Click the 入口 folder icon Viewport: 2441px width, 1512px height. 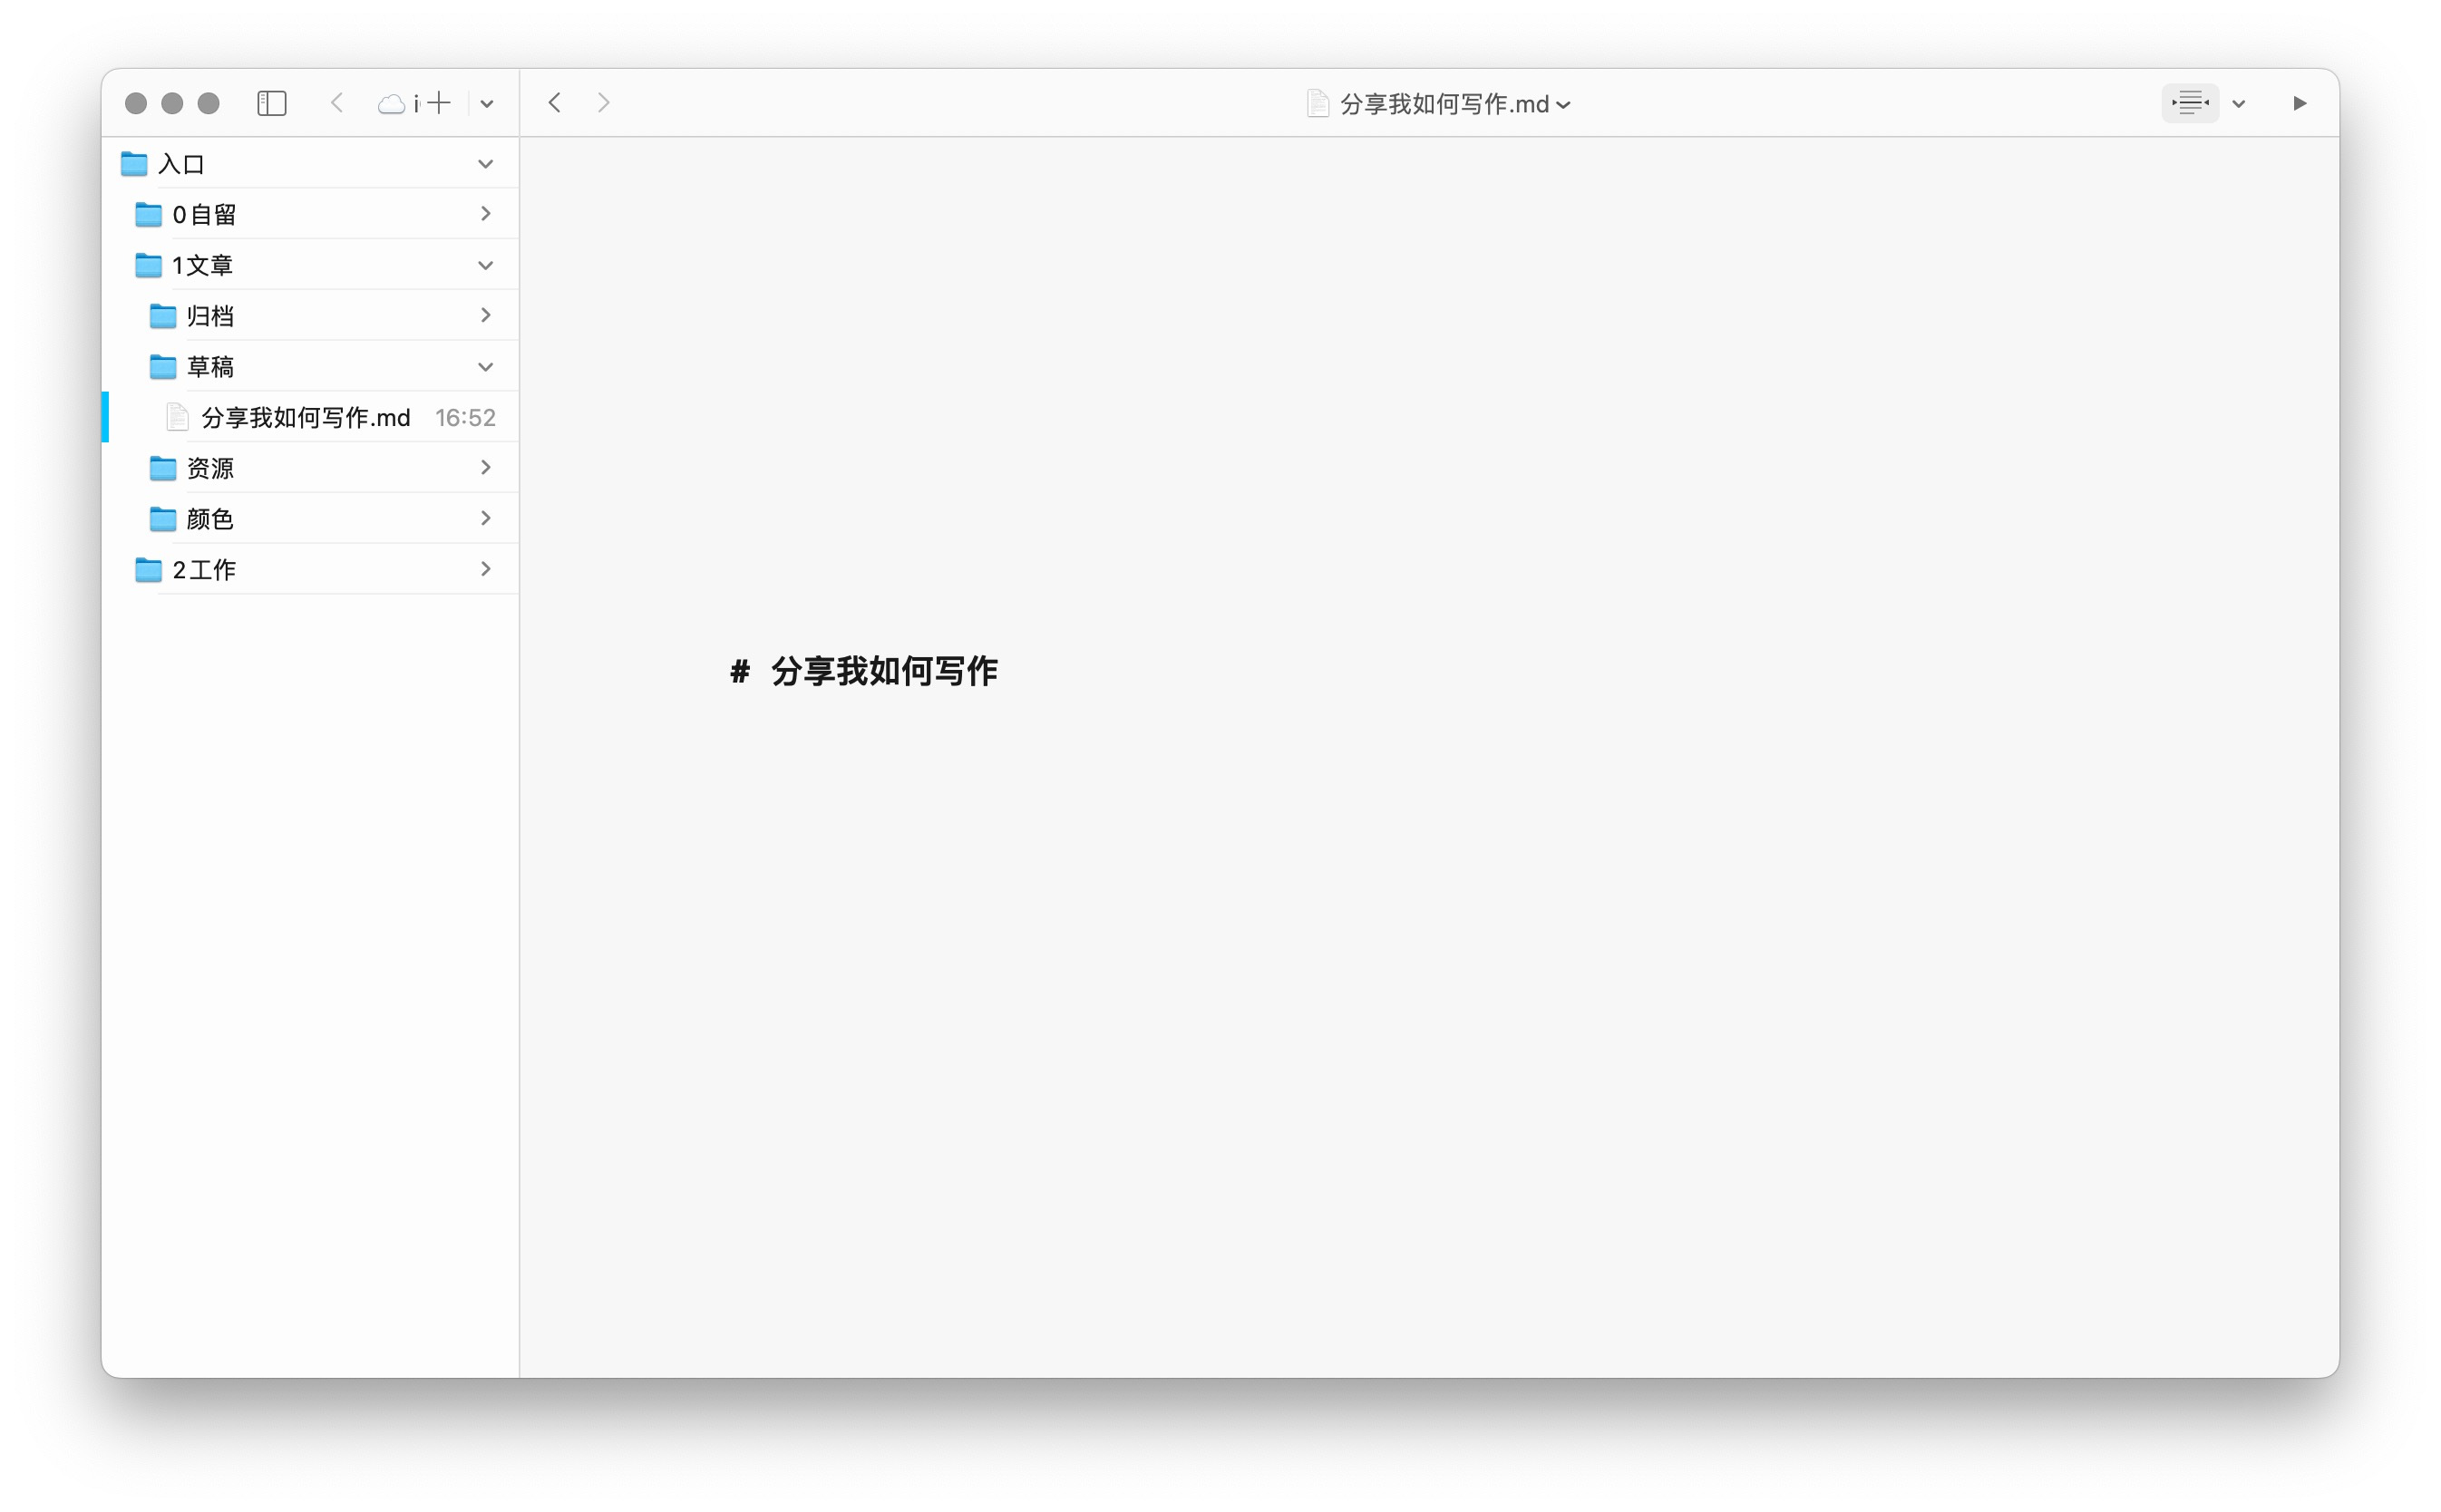click(x=134, y=164)
